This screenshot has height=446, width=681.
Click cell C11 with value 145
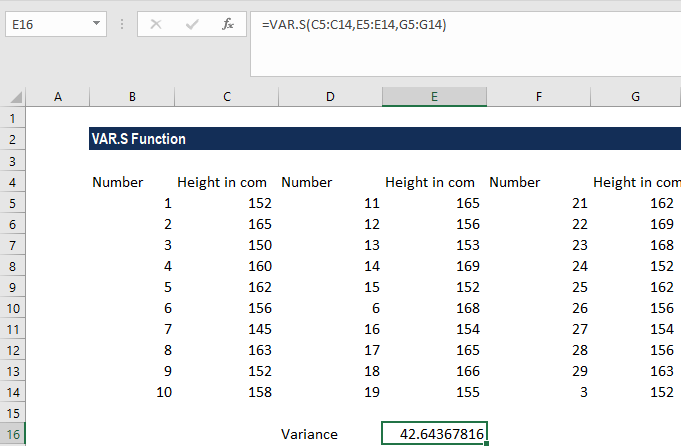click(226, 329)
